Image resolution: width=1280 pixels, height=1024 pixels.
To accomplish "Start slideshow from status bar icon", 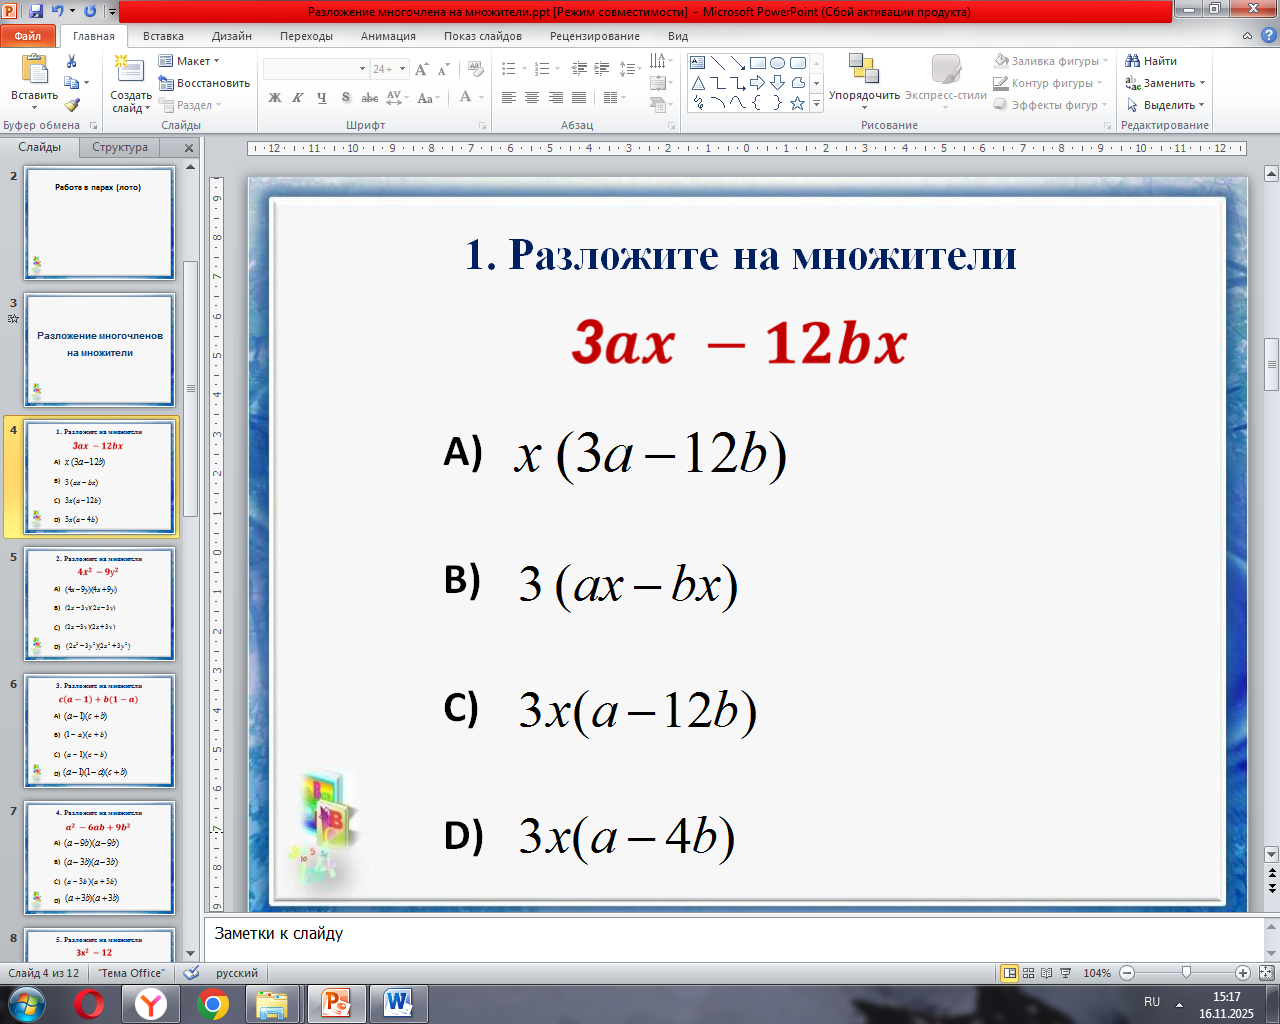I will [1065, 973].
